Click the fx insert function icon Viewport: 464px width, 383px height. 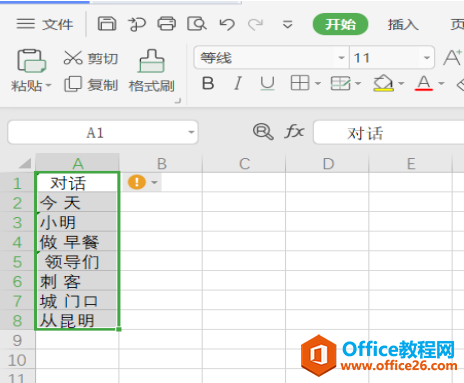click(294, 131)
